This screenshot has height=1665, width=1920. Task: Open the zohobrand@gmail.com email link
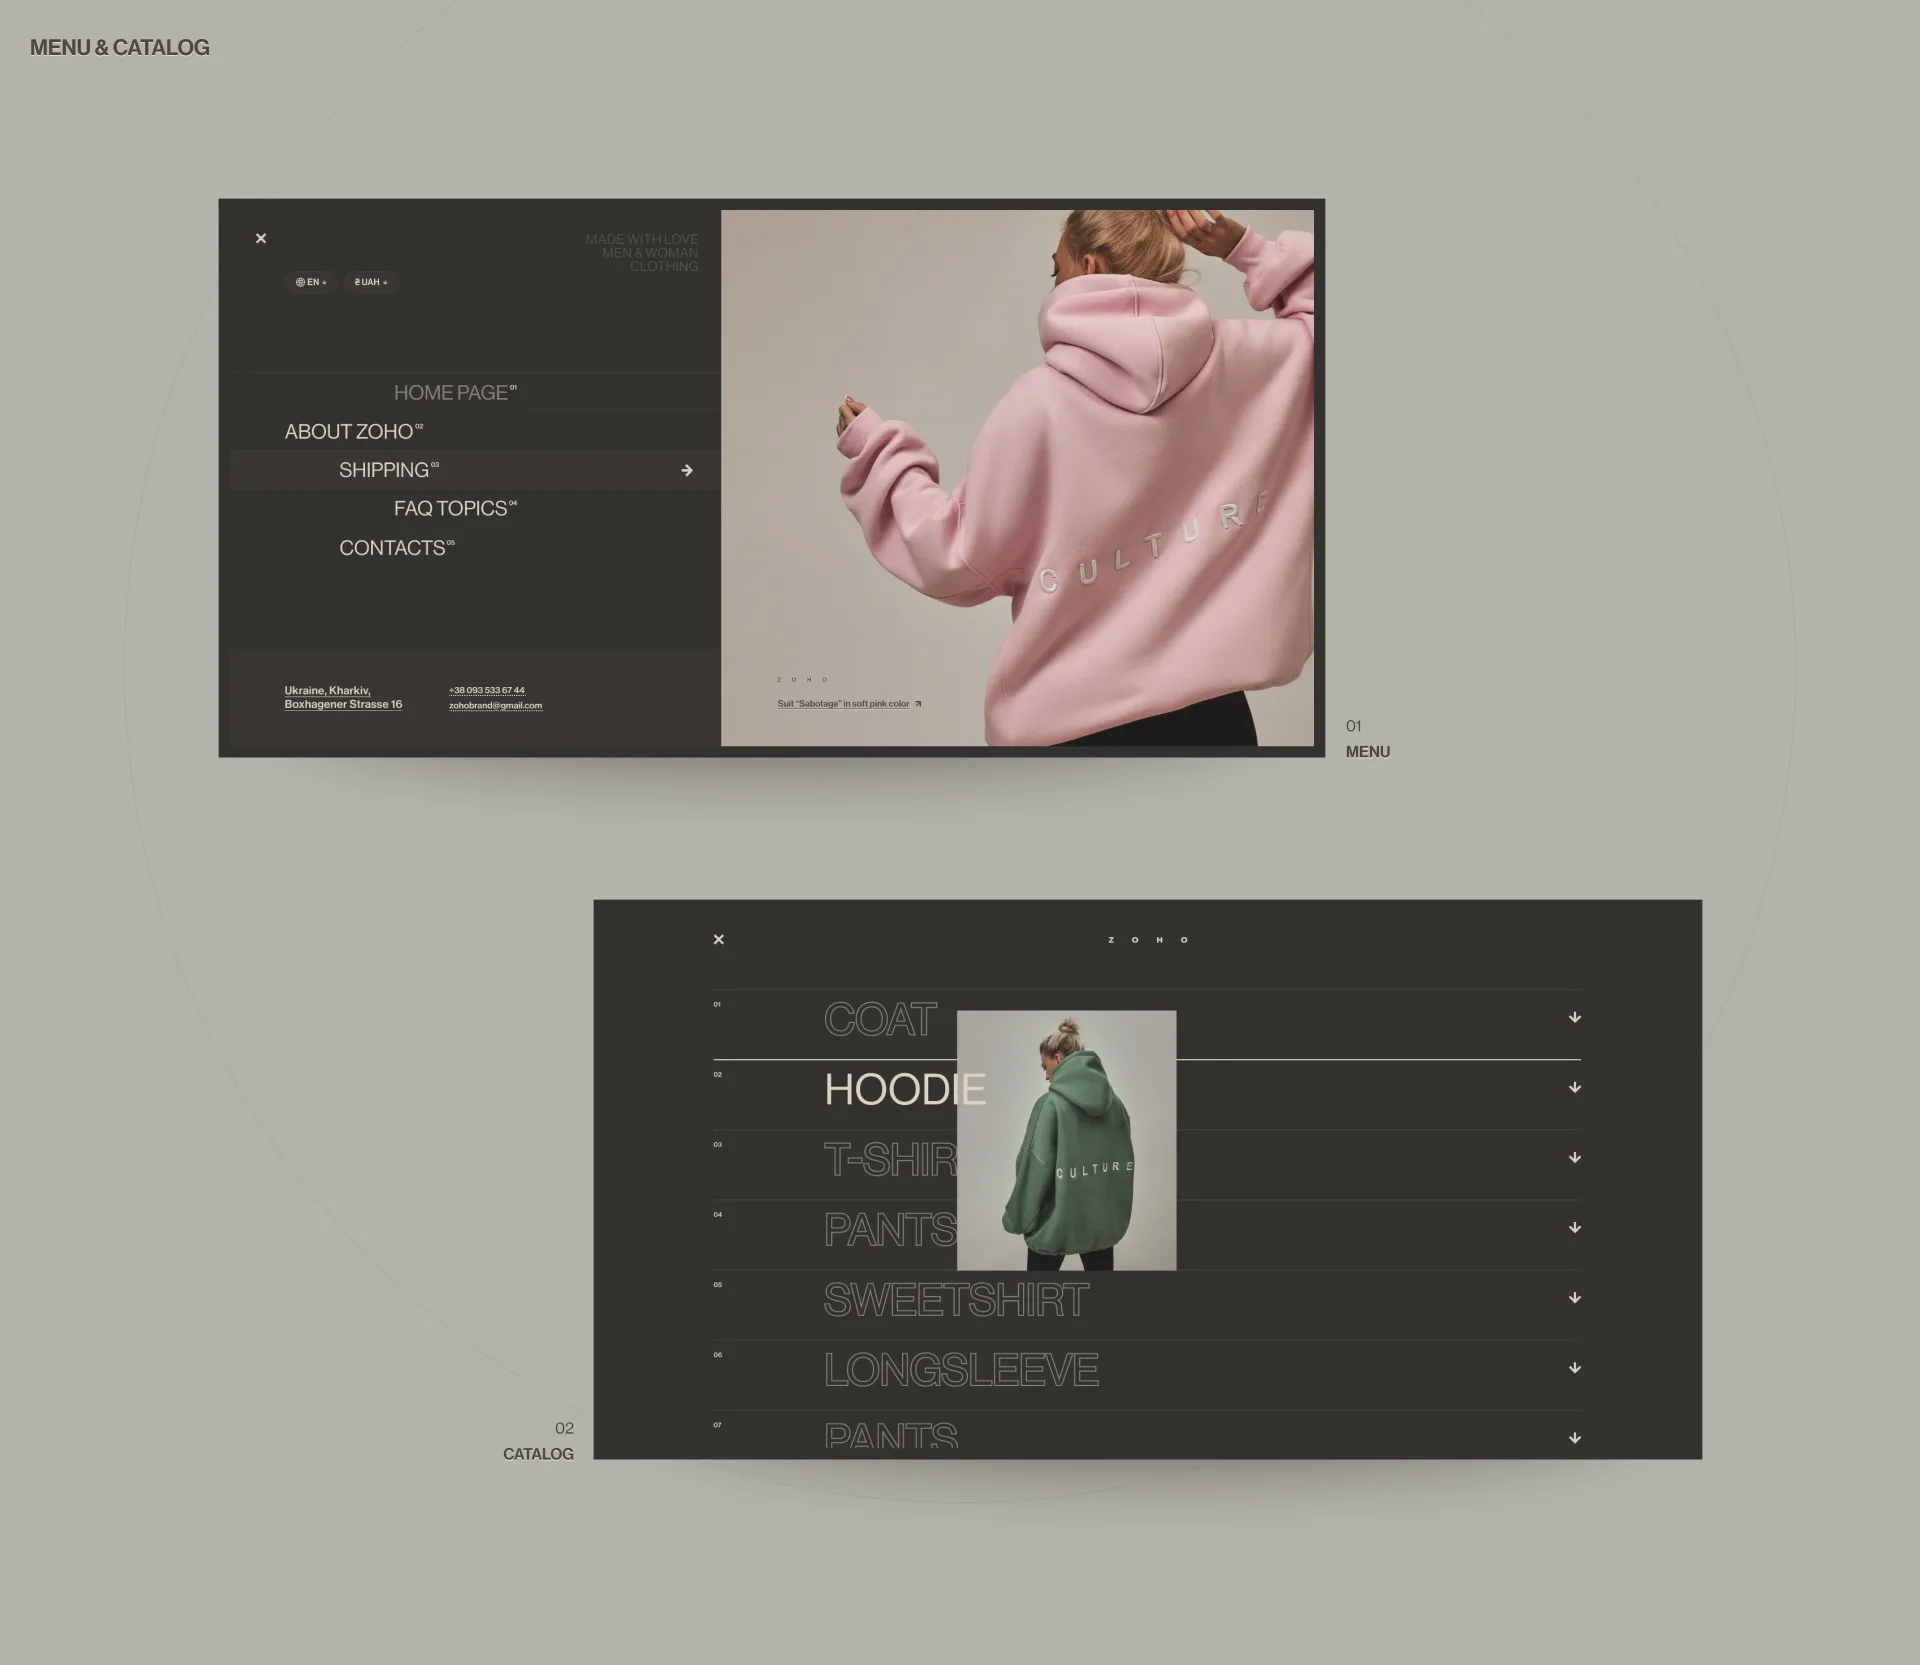[495, 705]
